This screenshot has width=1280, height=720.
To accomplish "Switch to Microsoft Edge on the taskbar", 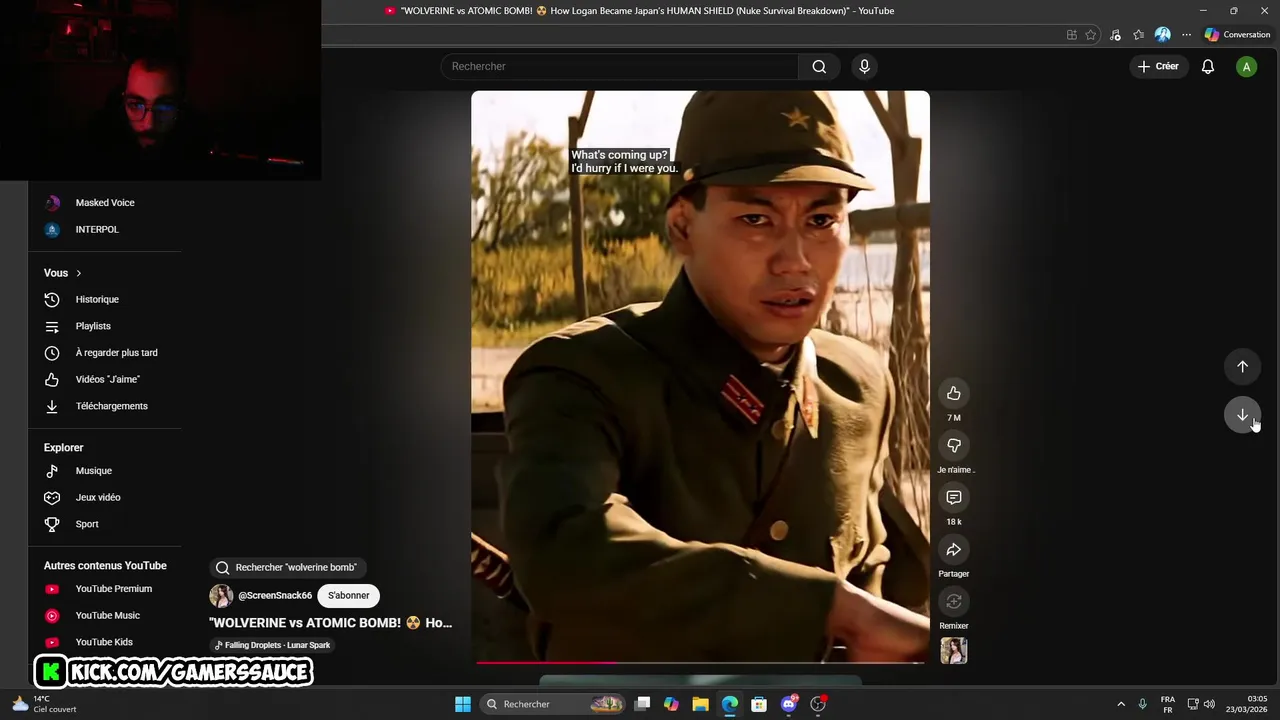I will [x=730, y=704].
